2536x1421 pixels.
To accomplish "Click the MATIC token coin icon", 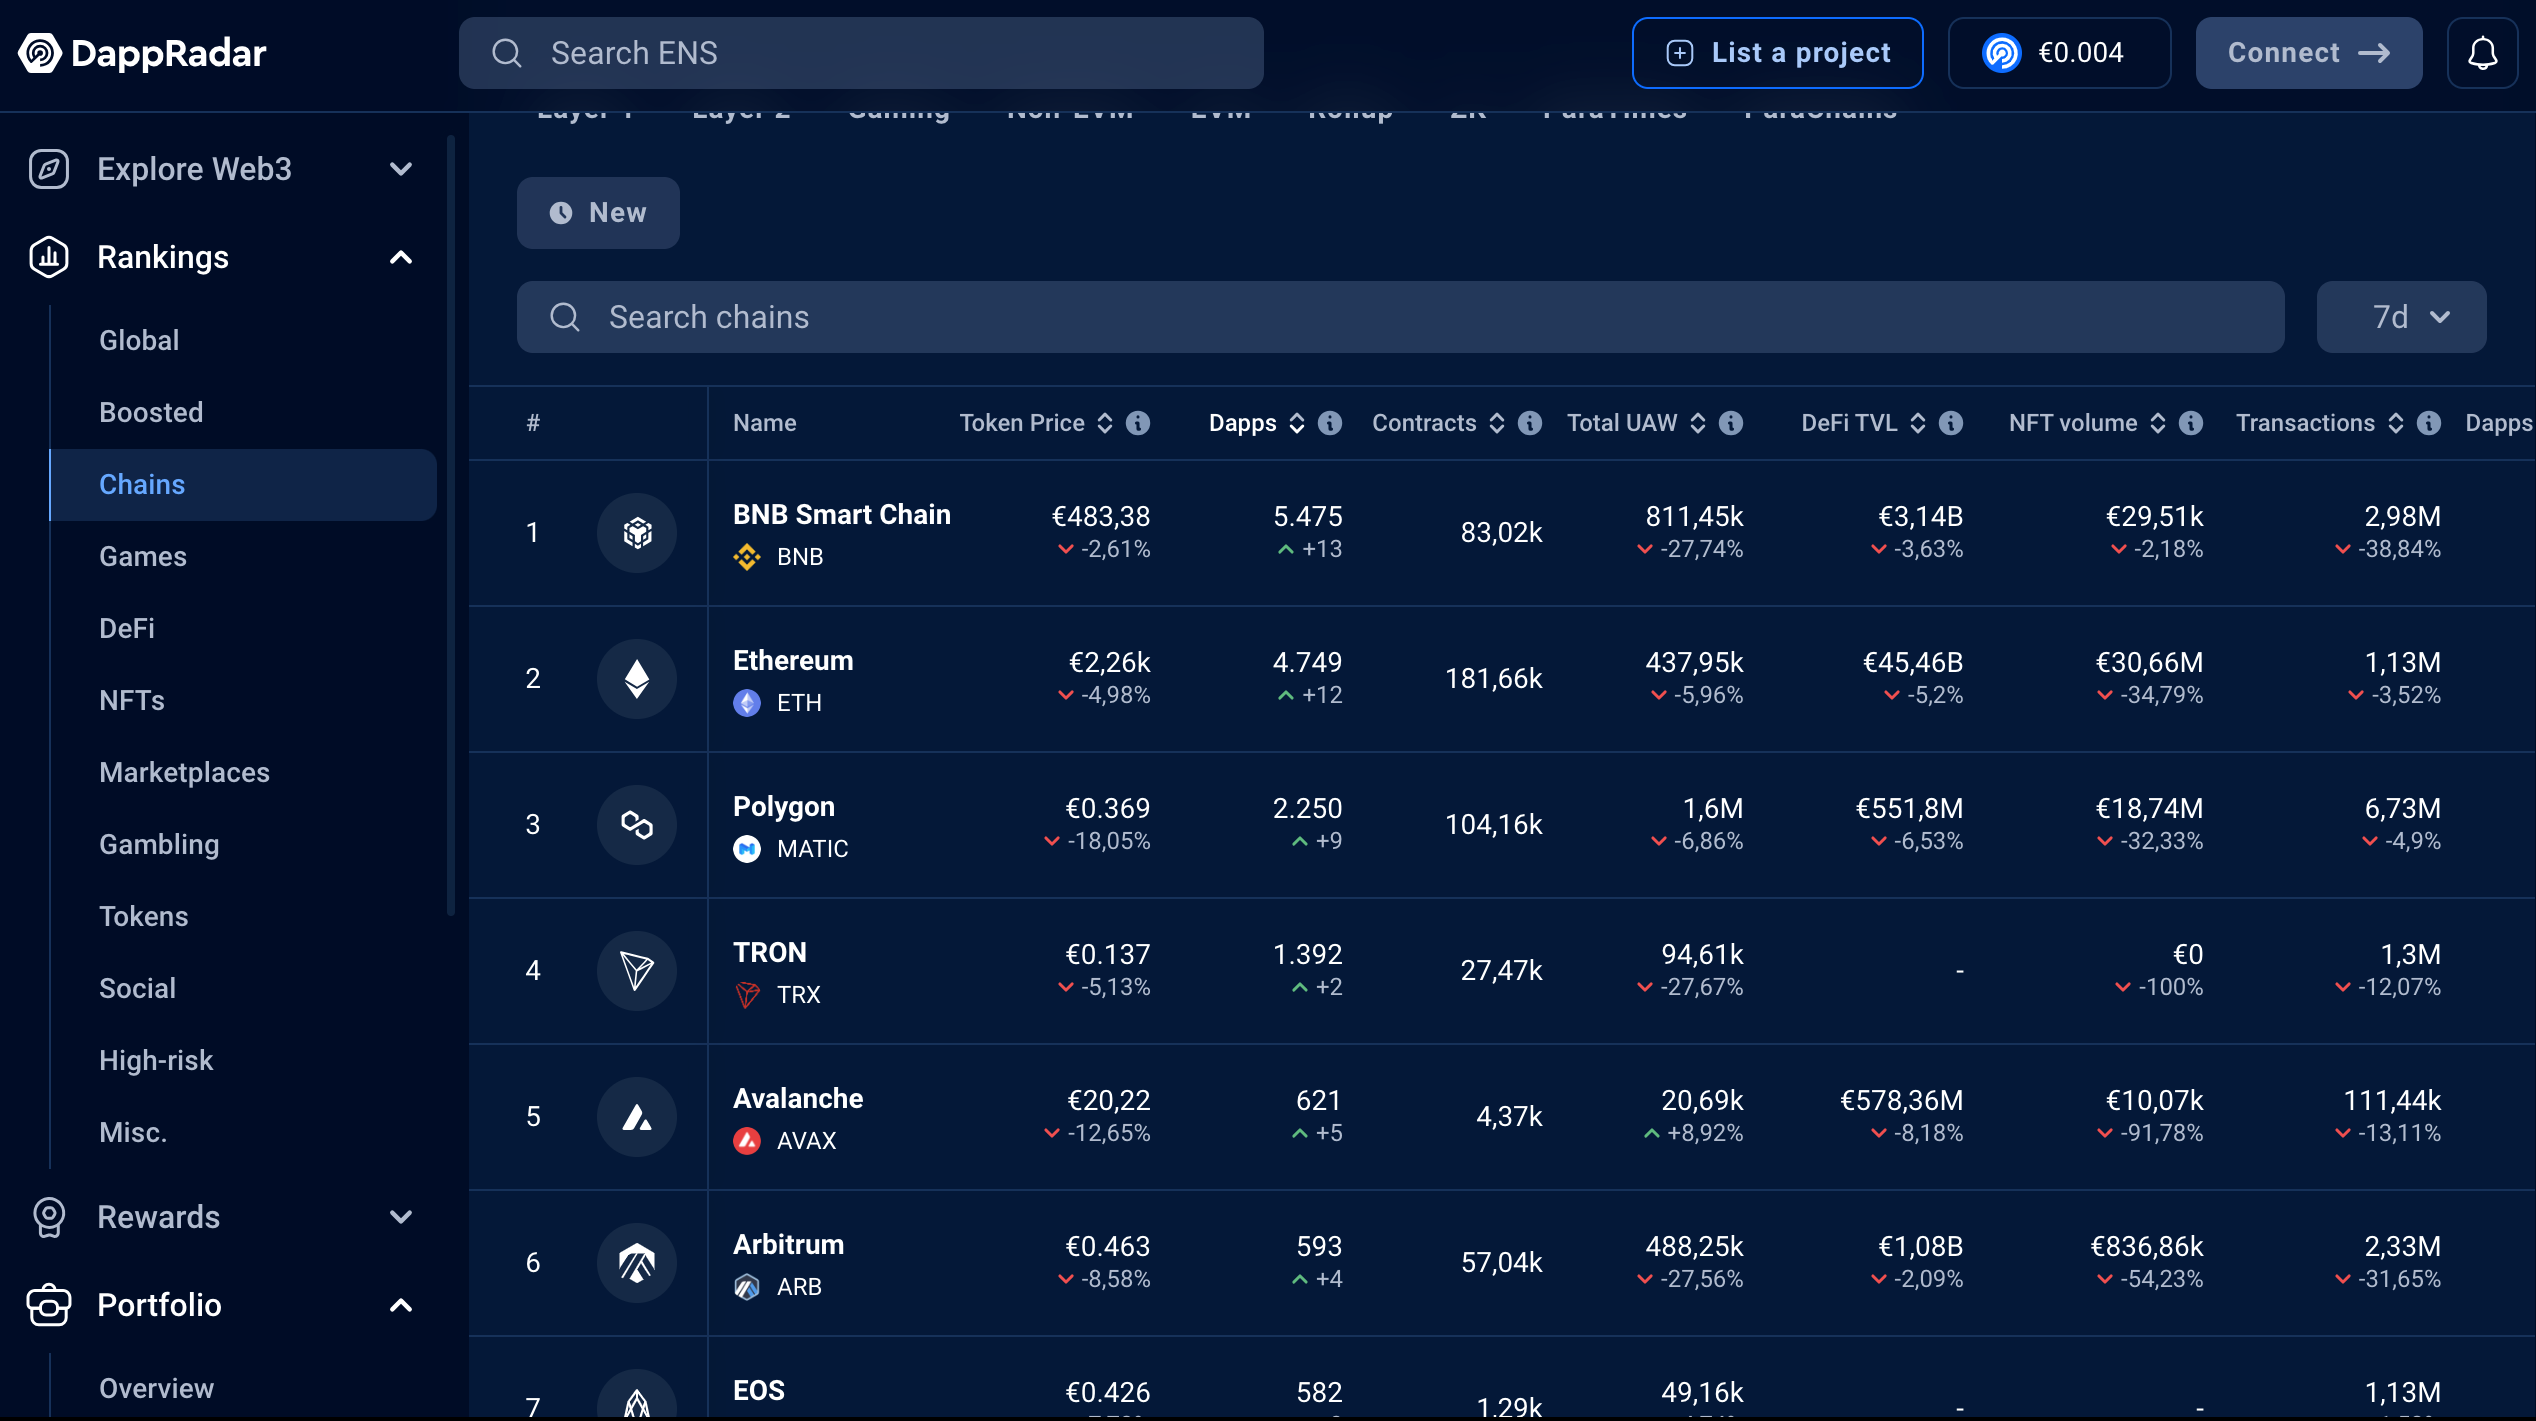I will pyautogui.click(x=747, y=849).
